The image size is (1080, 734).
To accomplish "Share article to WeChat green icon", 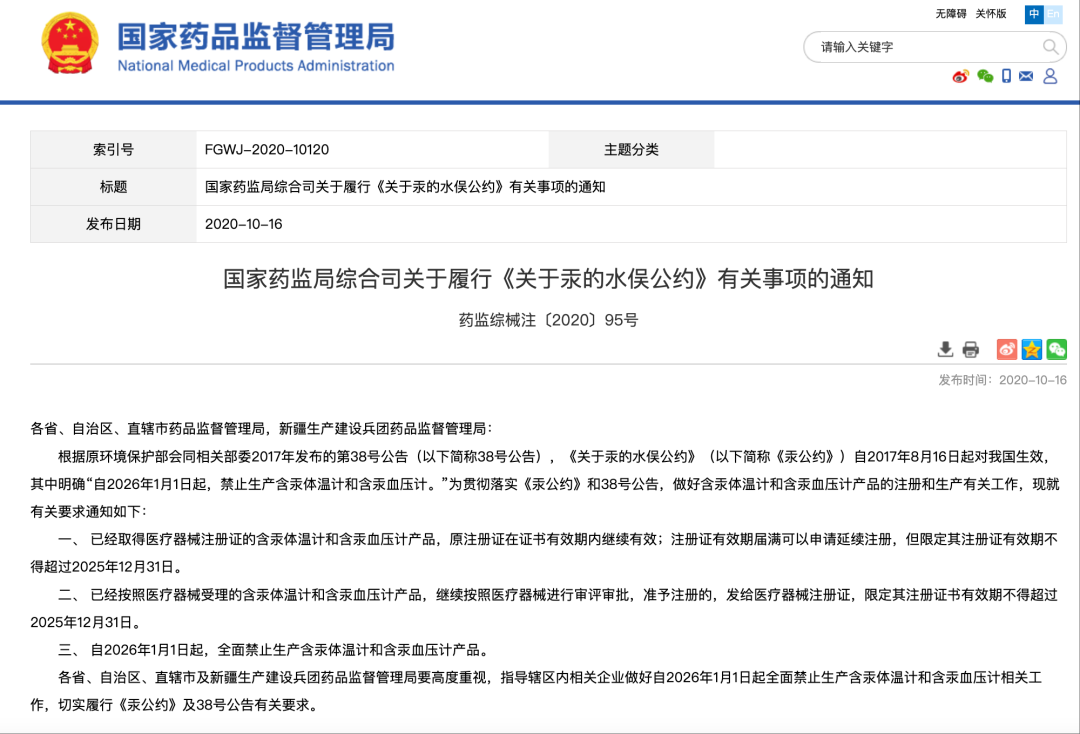I will pos(1057,349).
